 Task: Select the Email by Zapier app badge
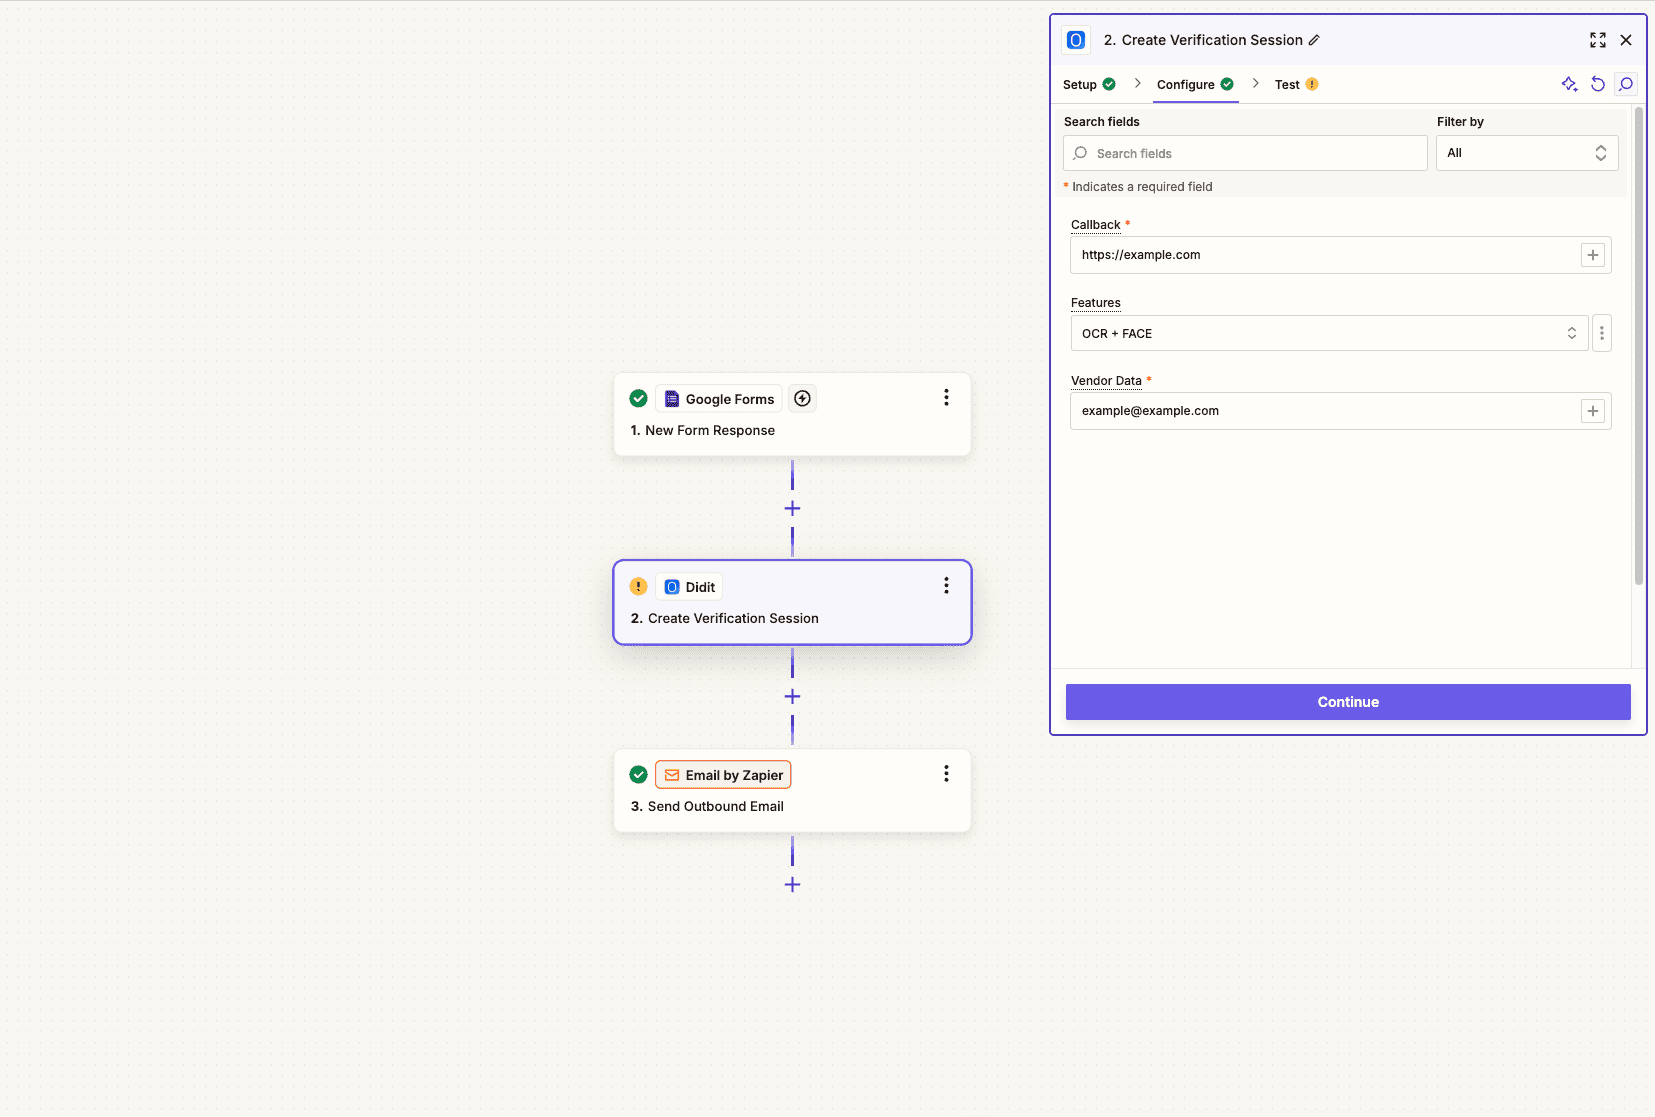723,775
